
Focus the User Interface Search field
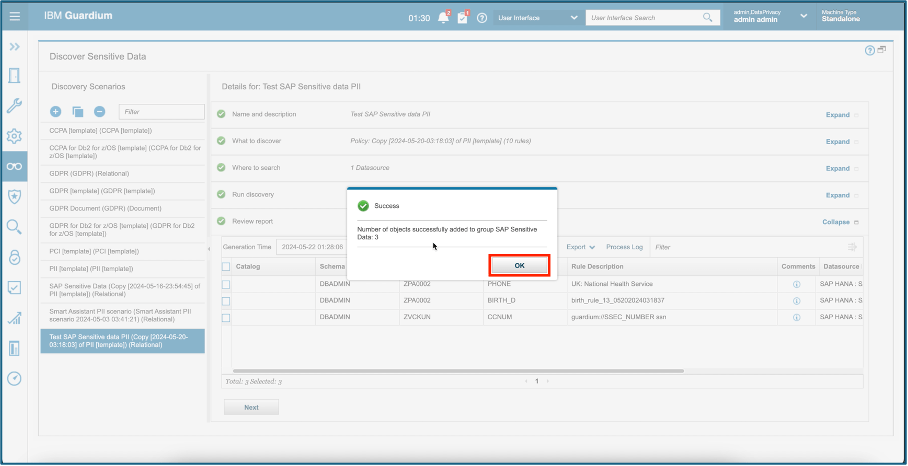643,18
